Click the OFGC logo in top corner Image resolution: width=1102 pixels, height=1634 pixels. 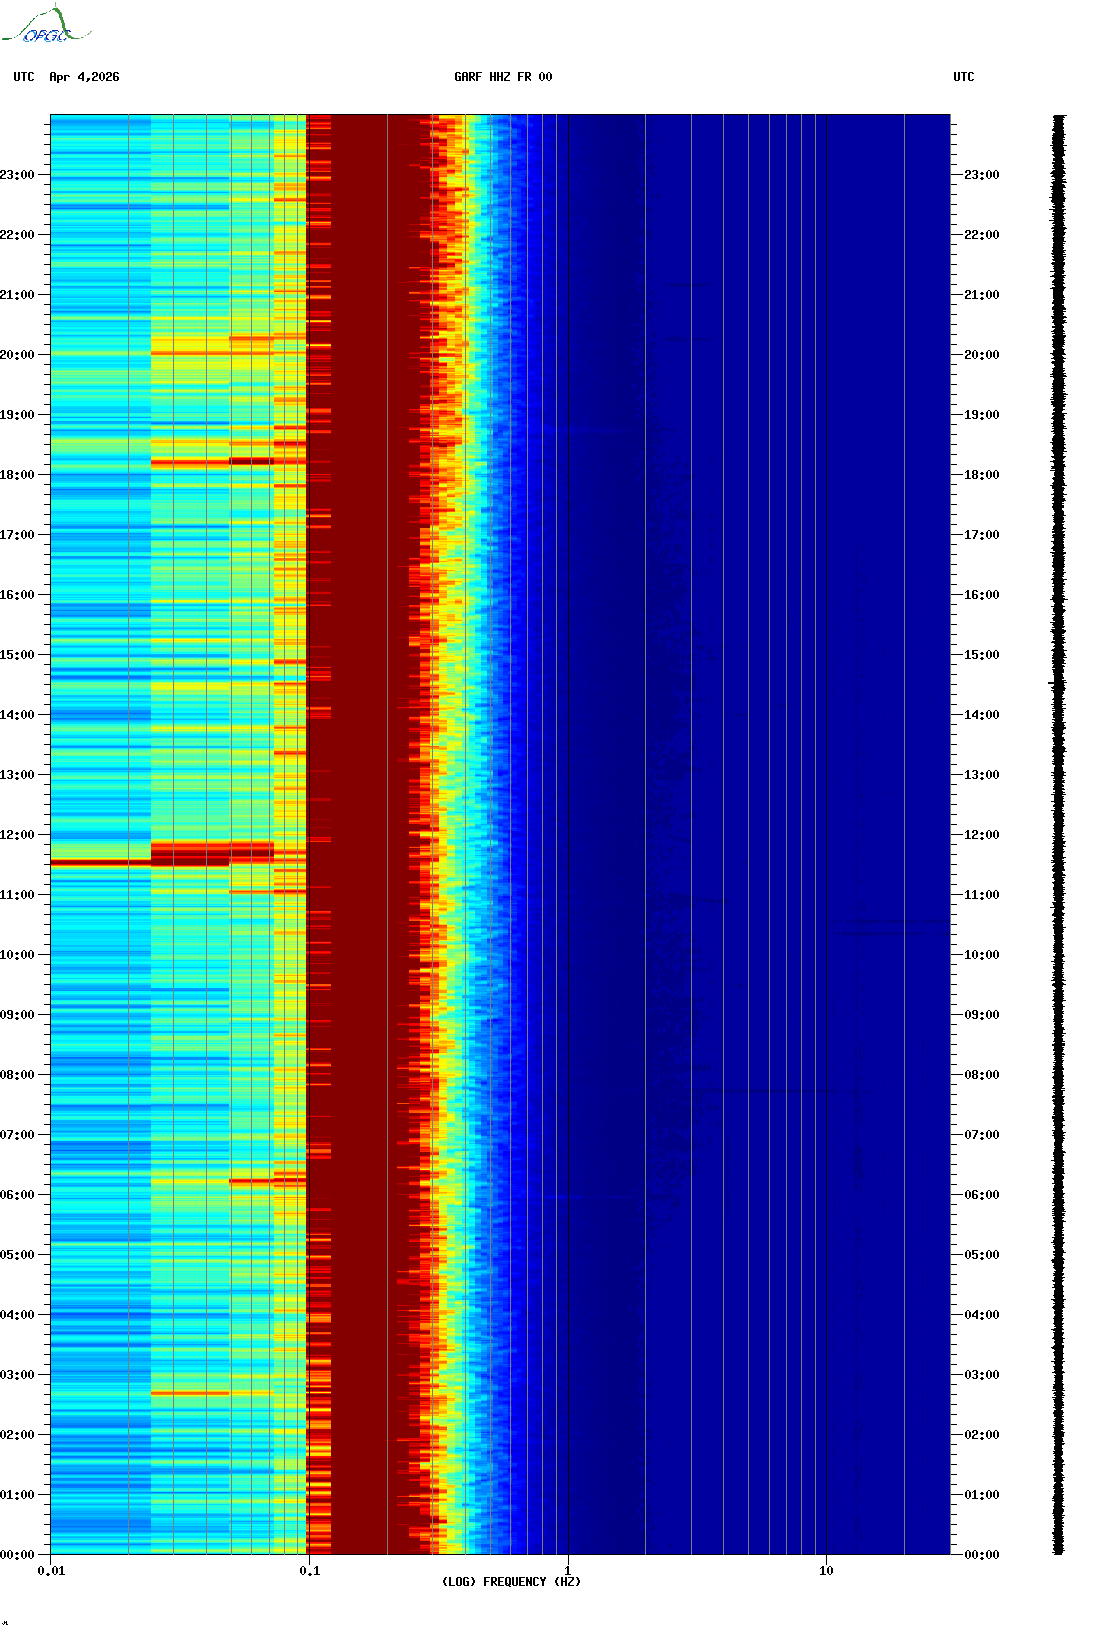pyautogui.click(x=45, y=27)
